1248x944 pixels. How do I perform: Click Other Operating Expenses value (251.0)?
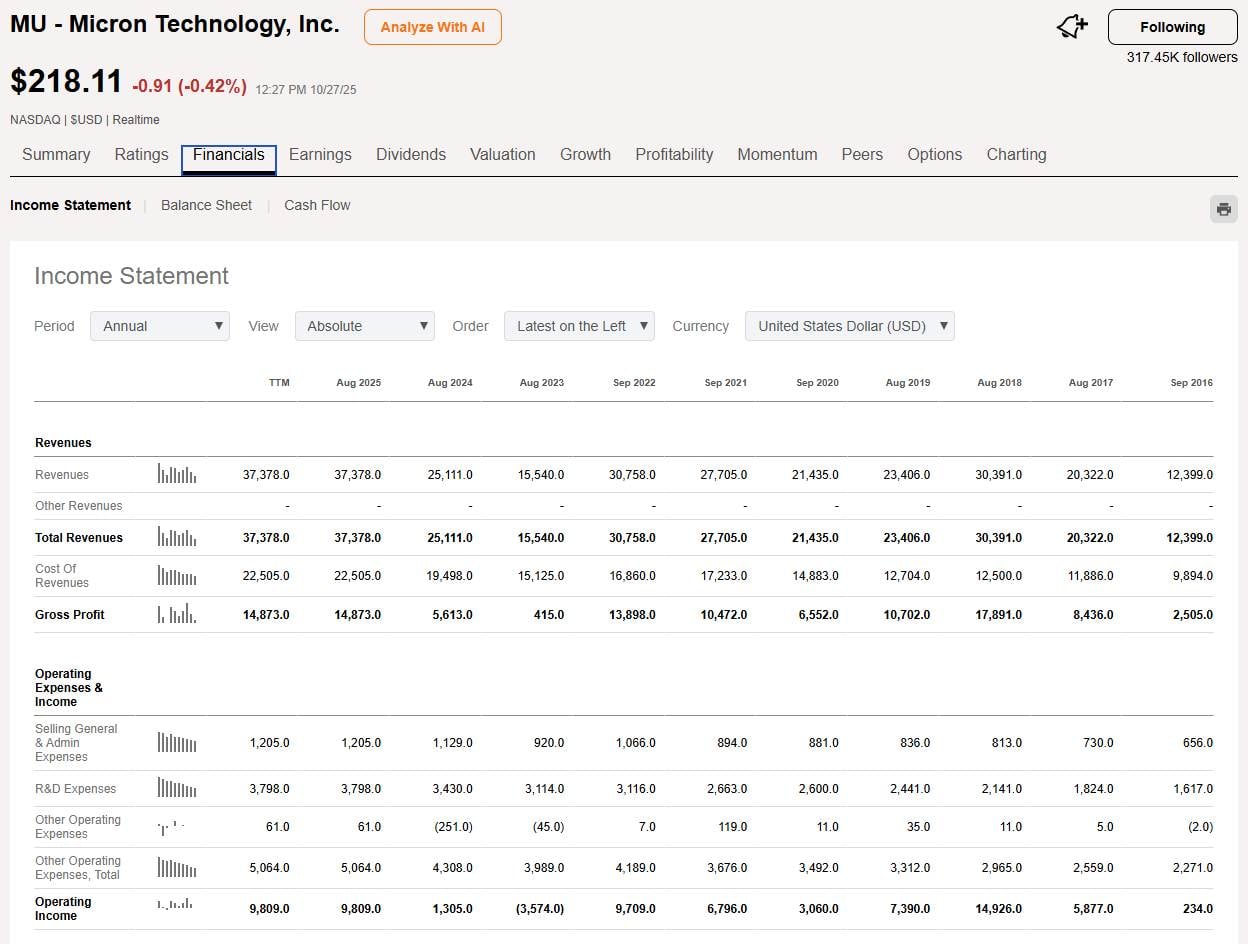453,827
